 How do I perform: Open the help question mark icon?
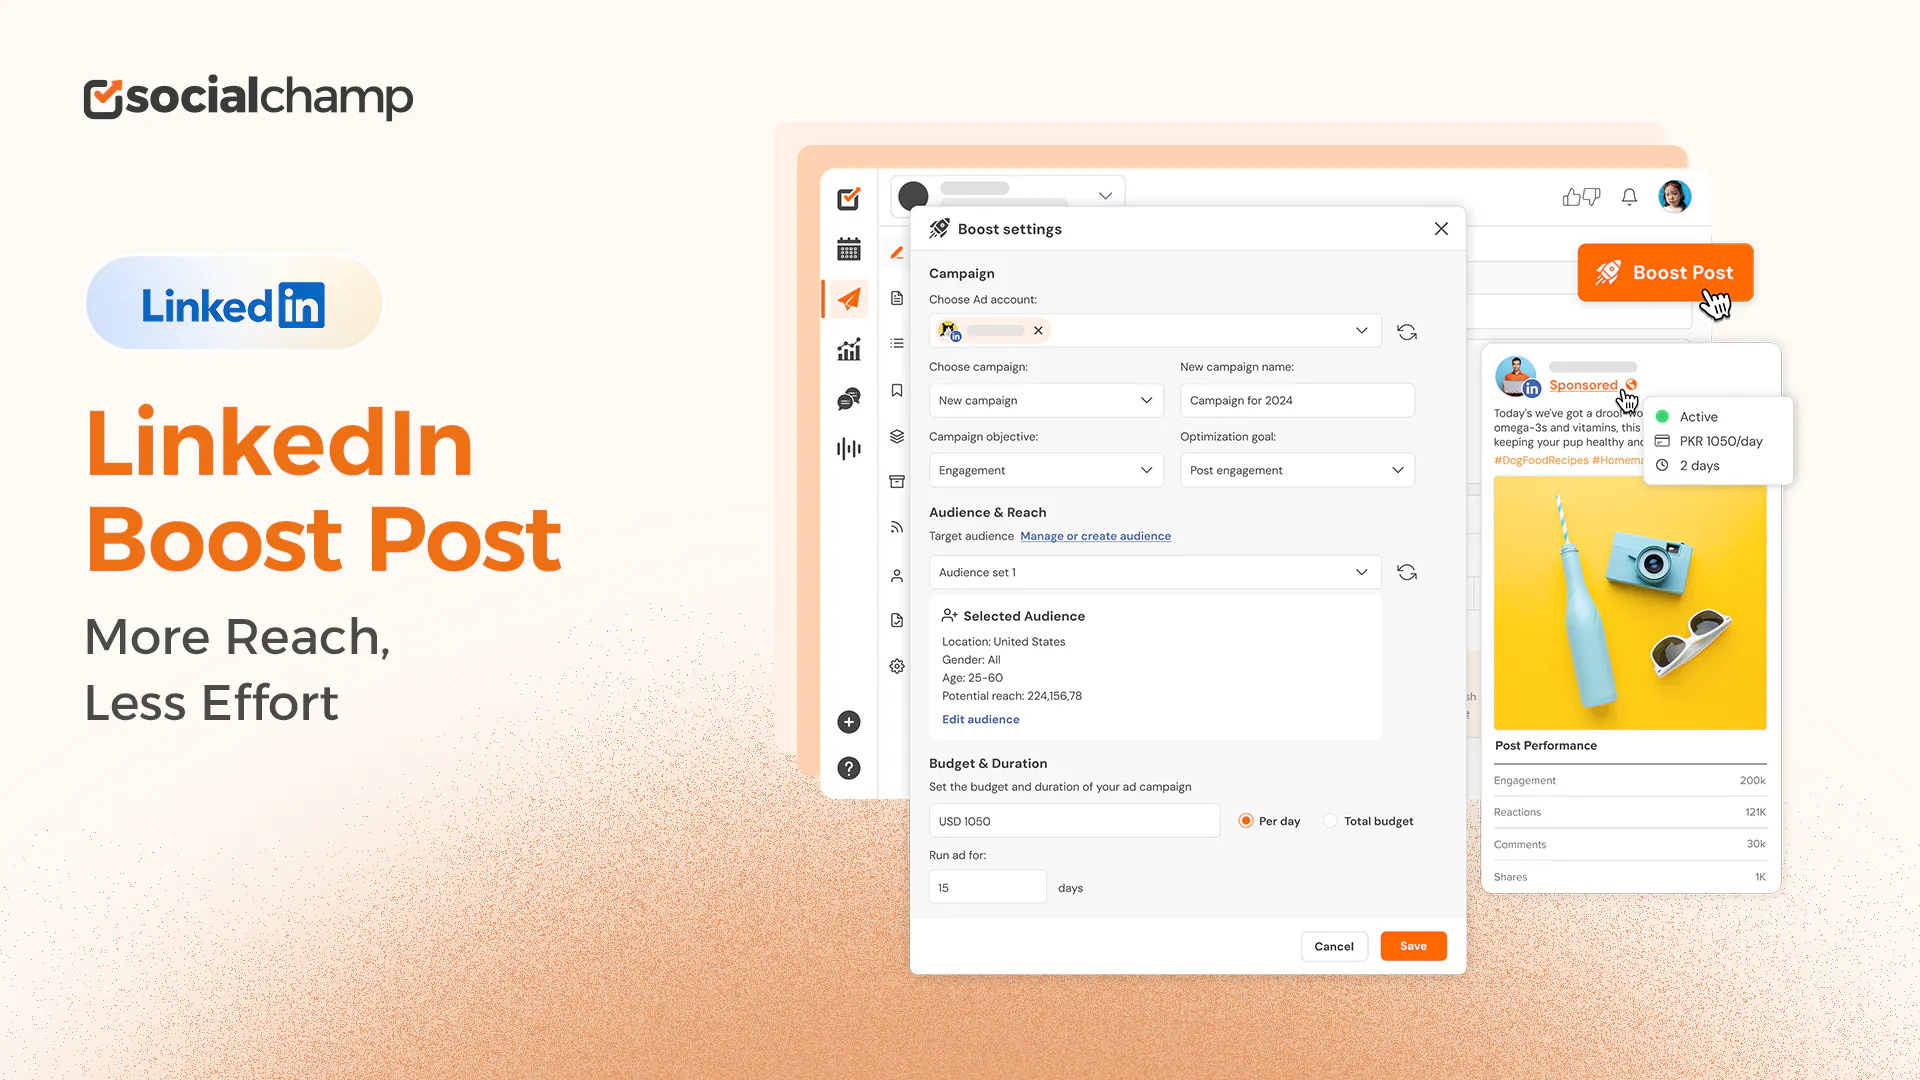coord(849,768)
